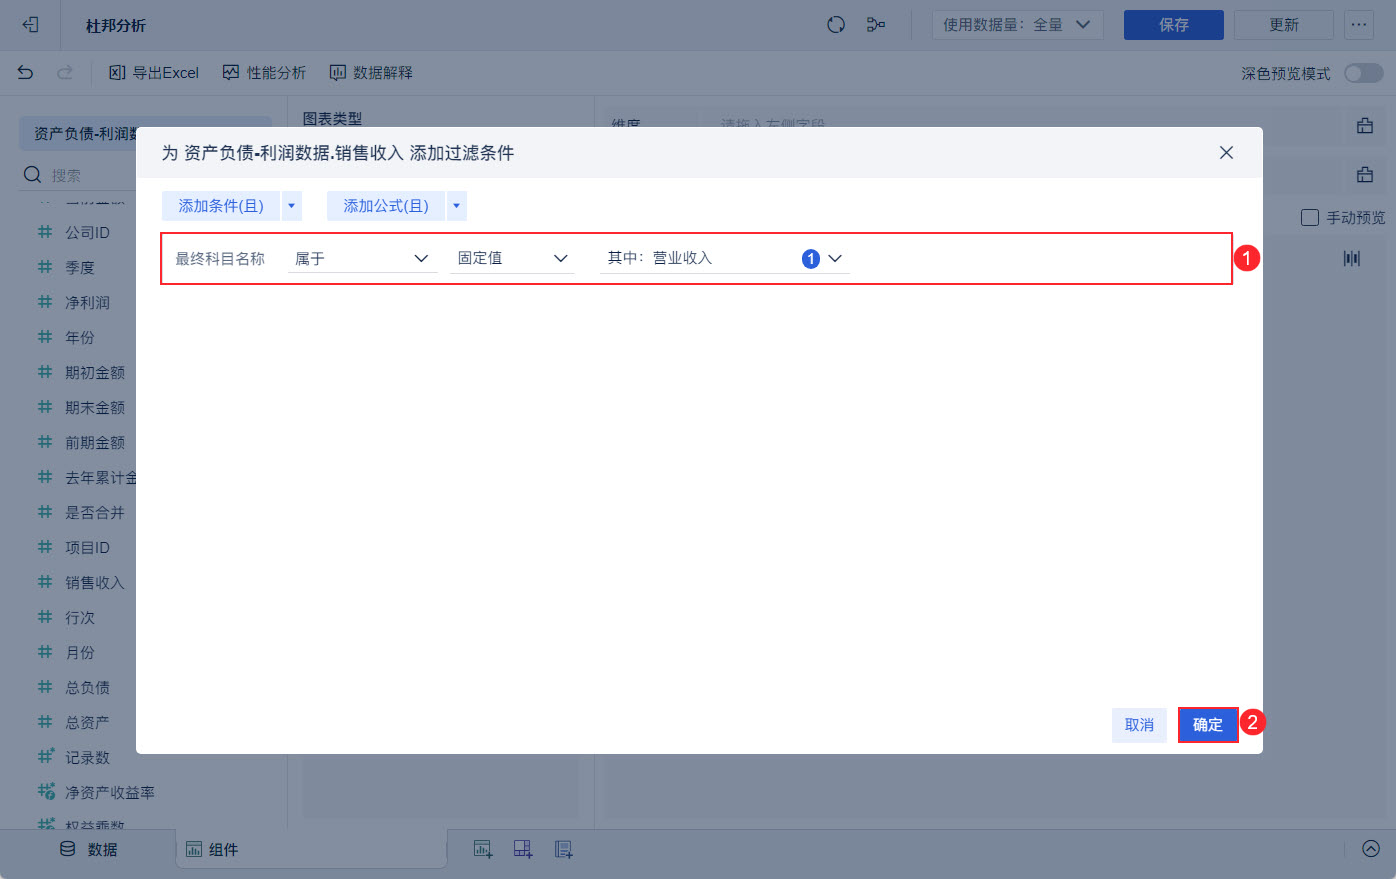Click the 最终科目名称 field label
The height and width of the screenshot is (879, 1396).
[x=220, y=258]
